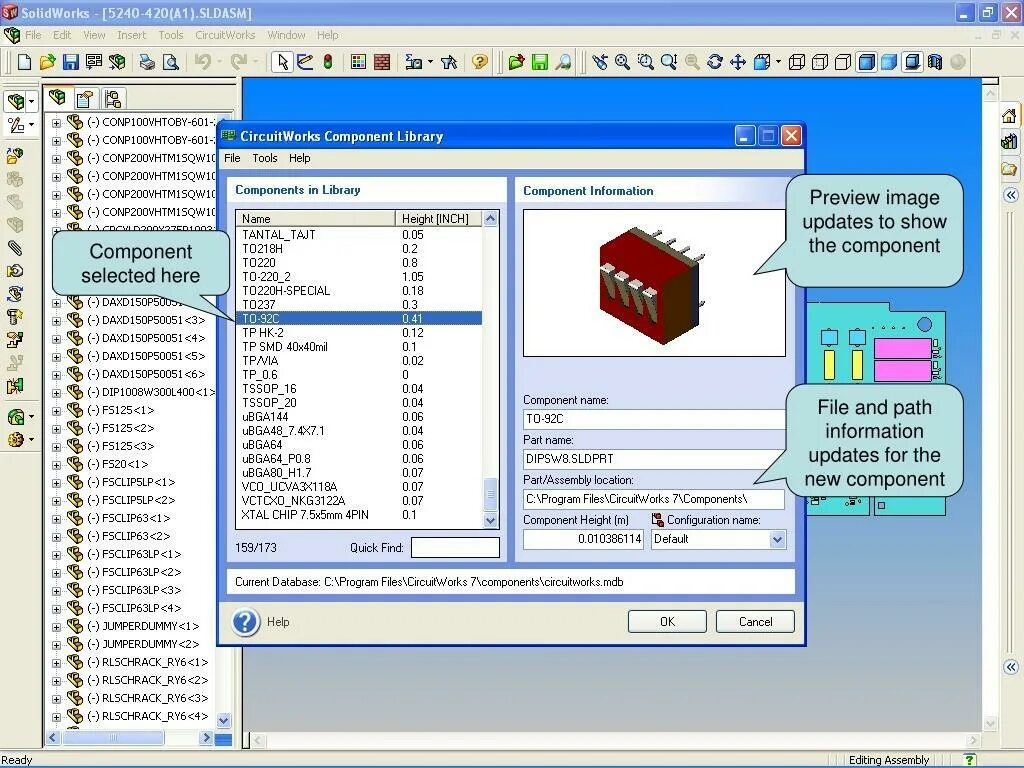Screen dimensions: 1024x768
Task: Select the TO220 row in library list
Action: pyautogui.click(x=359, y=263)
